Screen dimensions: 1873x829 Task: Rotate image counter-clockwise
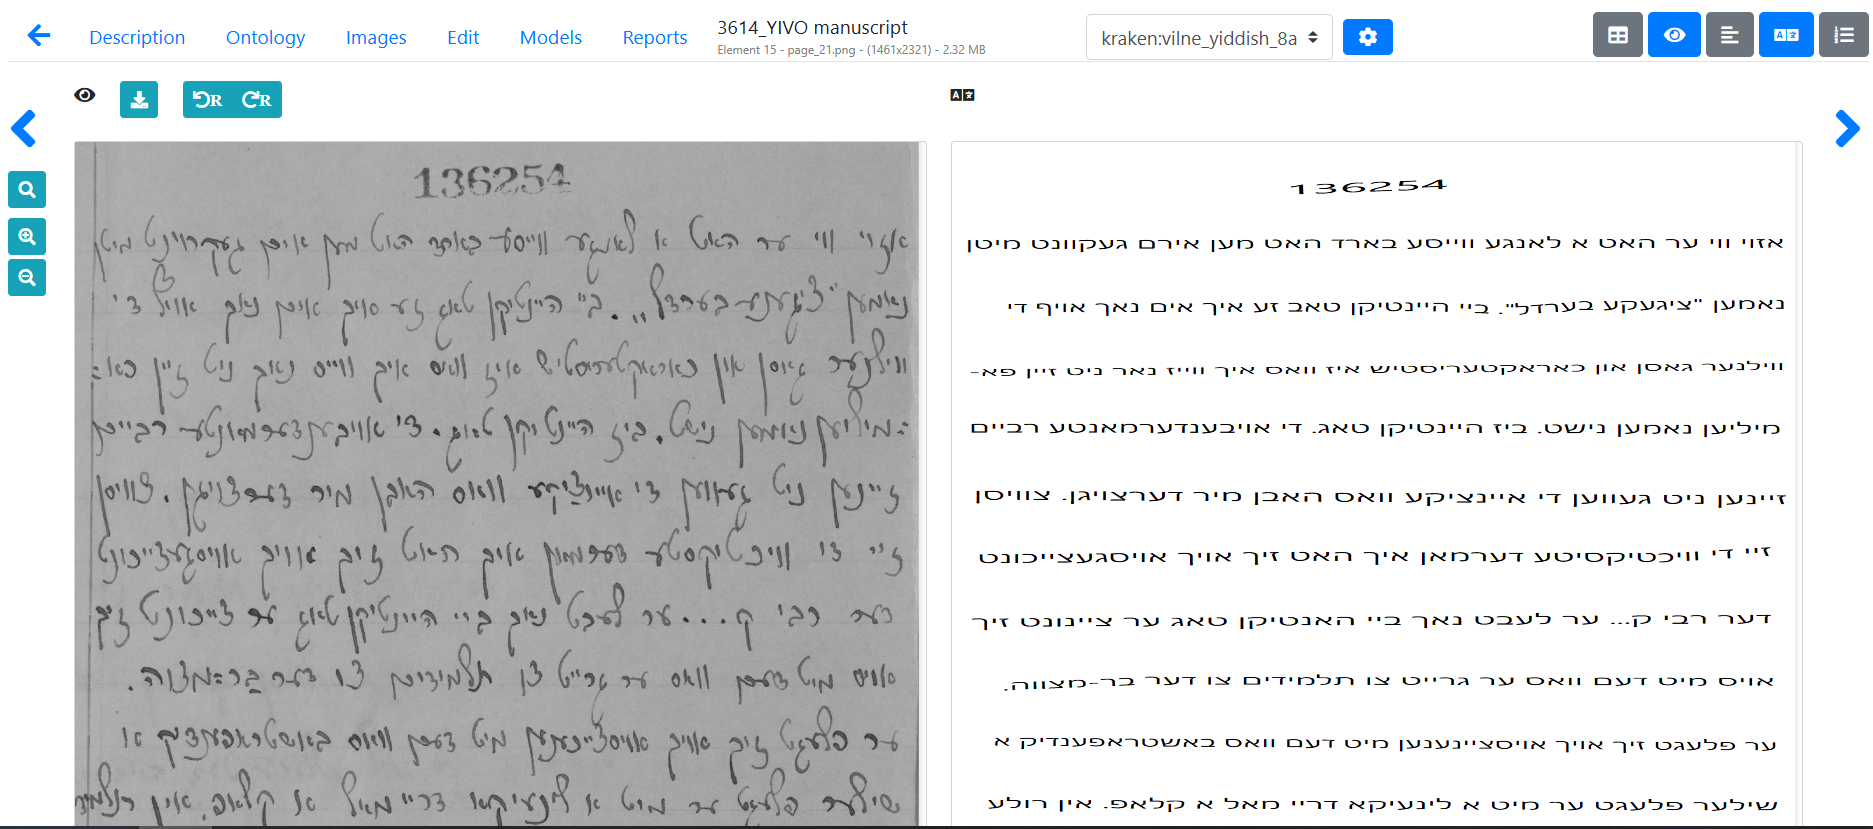tap(208, 100)
